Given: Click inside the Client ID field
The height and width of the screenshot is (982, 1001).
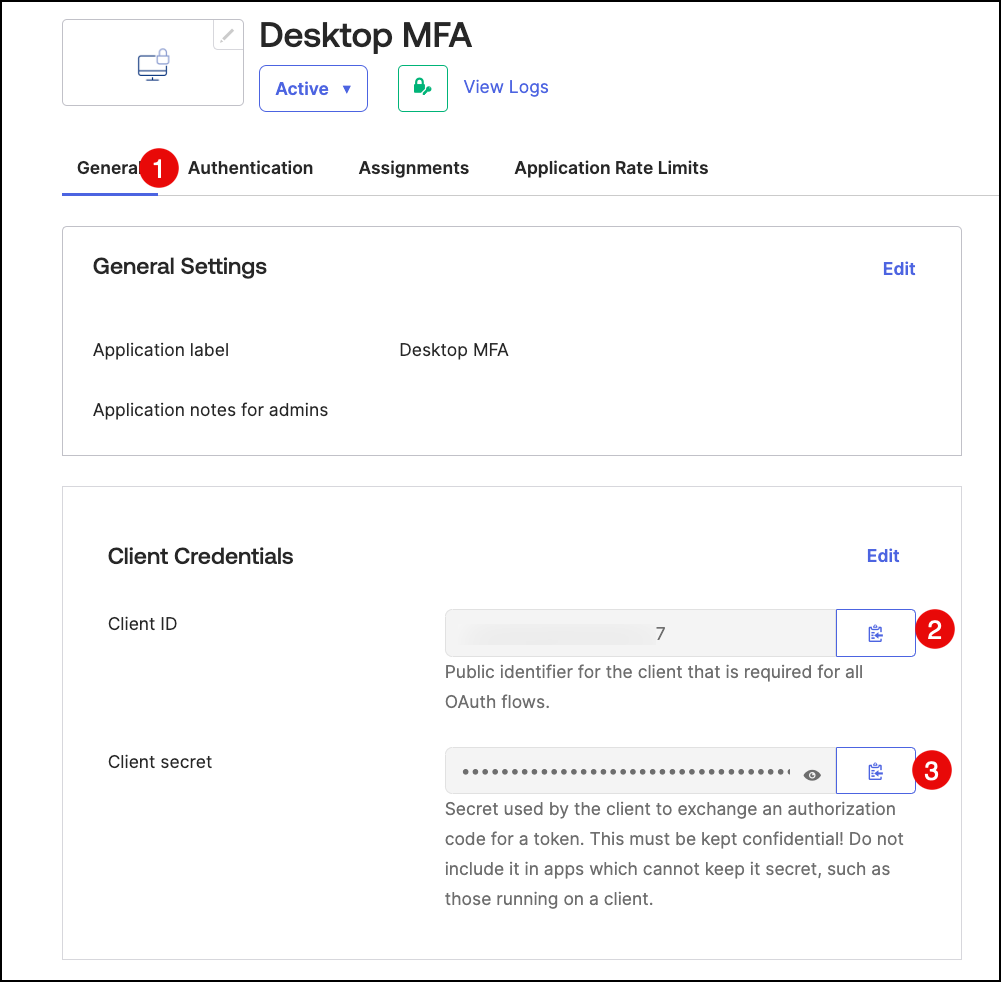Looking at the screenshot, I should (x=640, y=633).
